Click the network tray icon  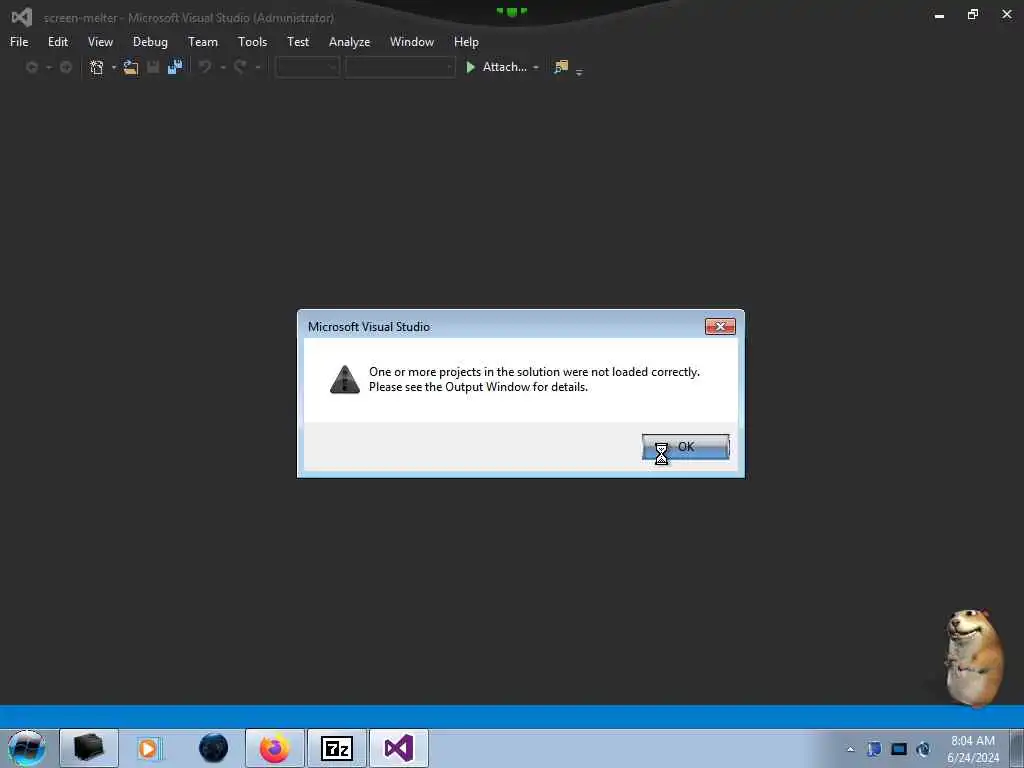[x=923, y=749]
